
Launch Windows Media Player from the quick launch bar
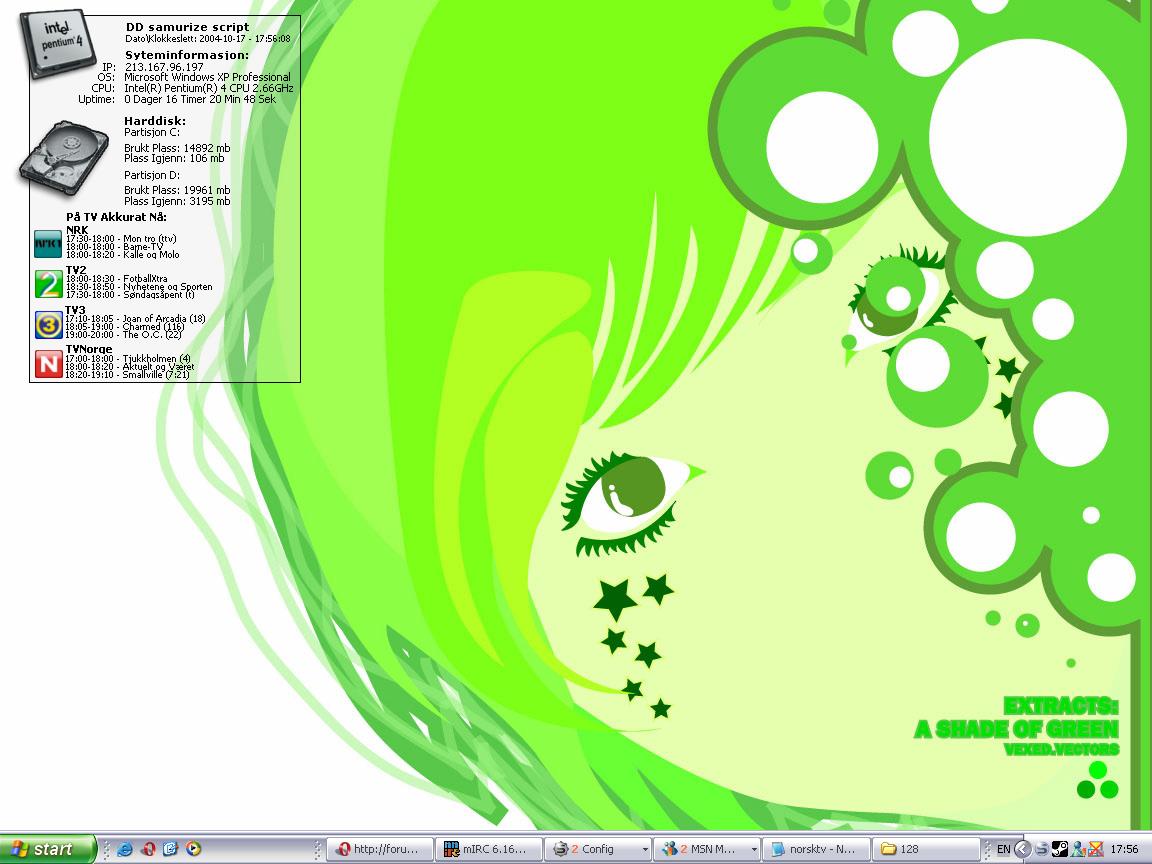pyautogui.click(x=193, y=849)
